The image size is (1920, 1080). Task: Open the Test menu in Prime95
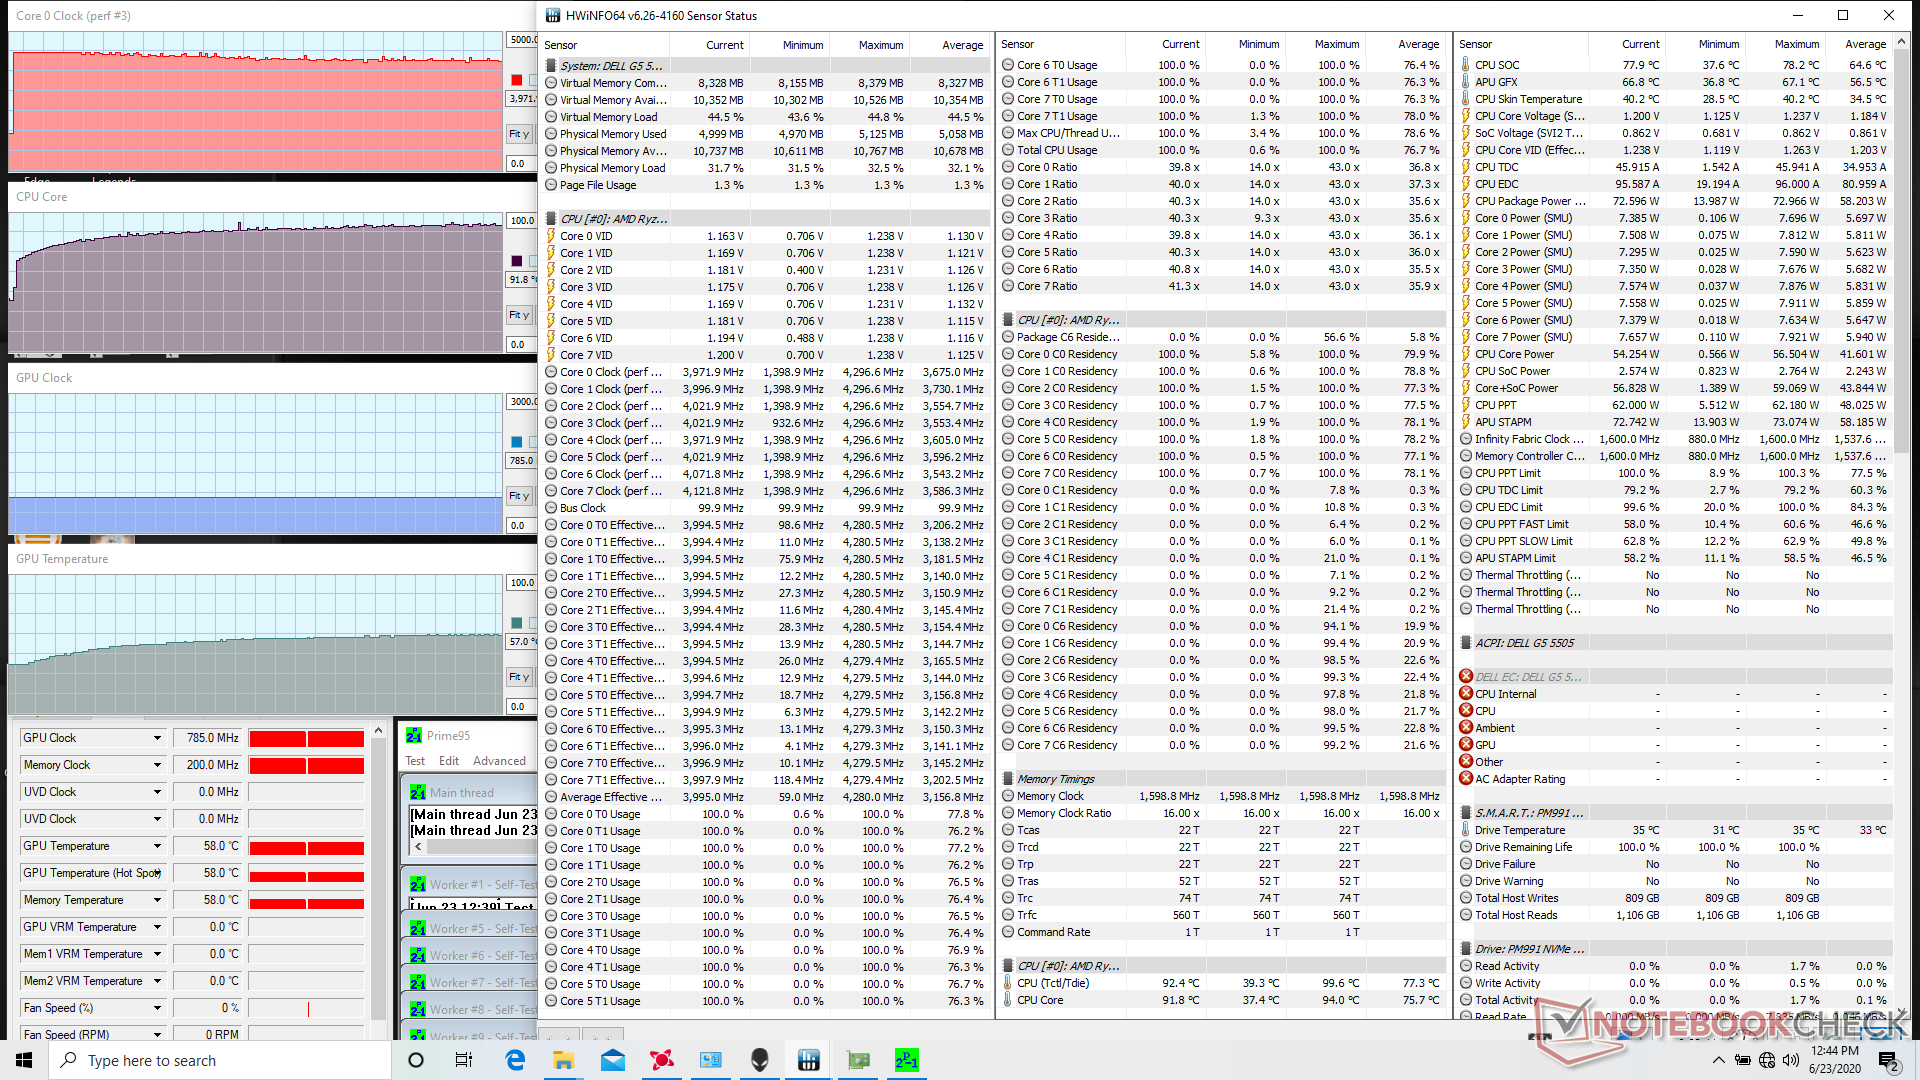(415, 761)
